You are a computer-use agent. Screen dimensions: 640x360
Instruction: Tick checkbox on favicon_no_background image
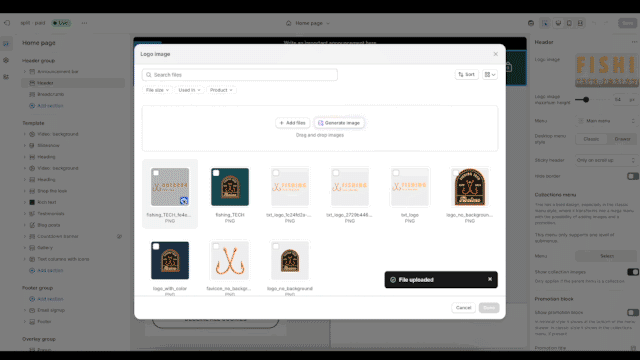point(216,247)
